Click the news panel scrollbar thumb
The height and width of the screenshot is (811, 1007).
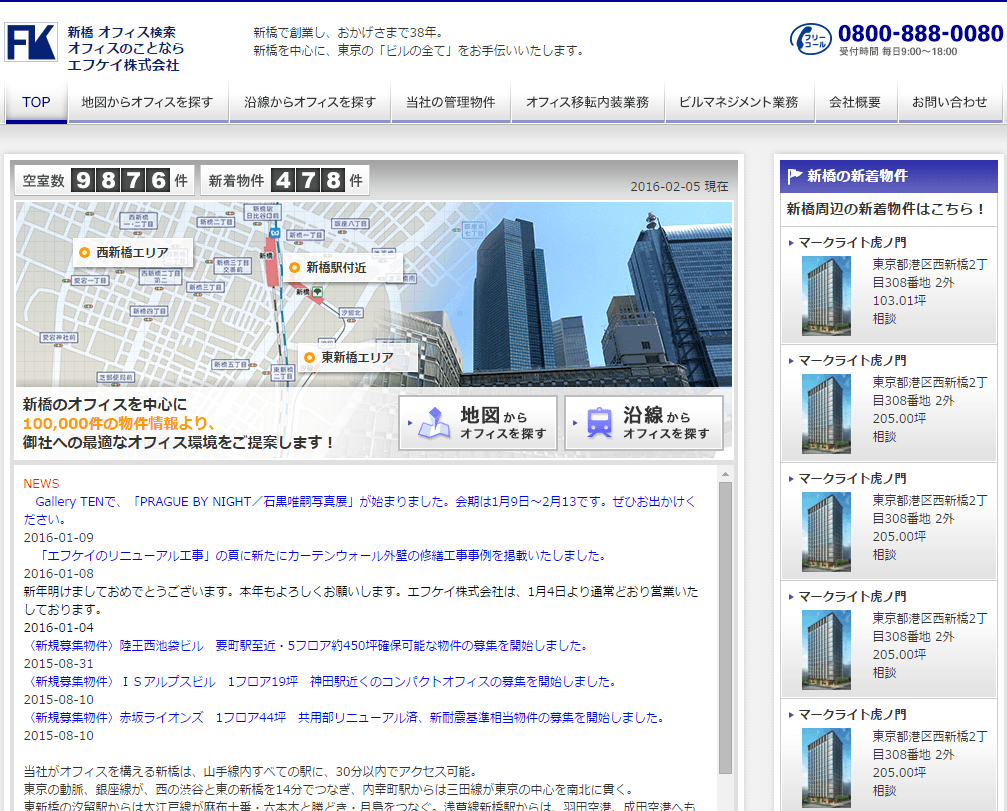click(x=725, y=627)
